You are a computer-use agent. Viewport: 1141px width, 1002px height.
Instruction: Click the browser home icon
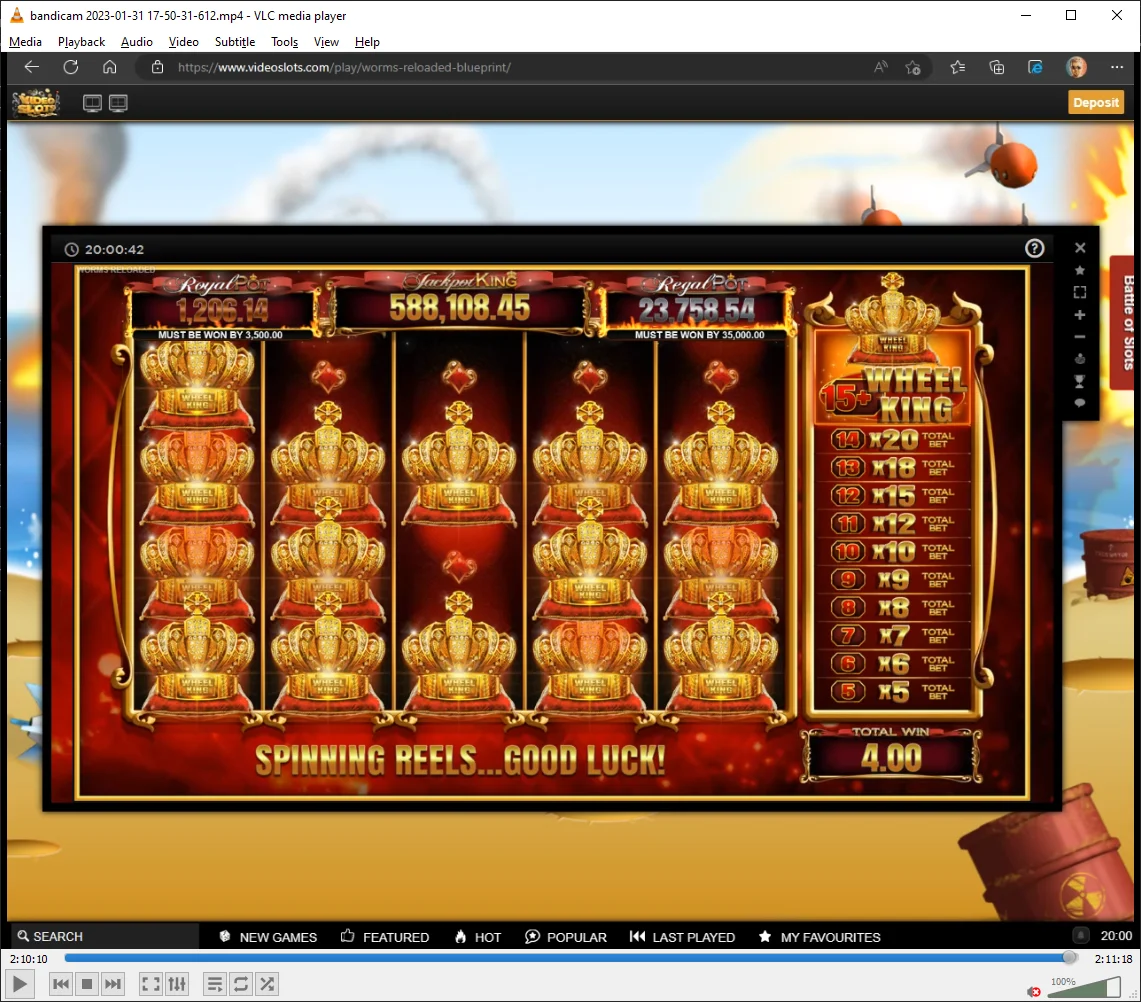tap(110, 67)
